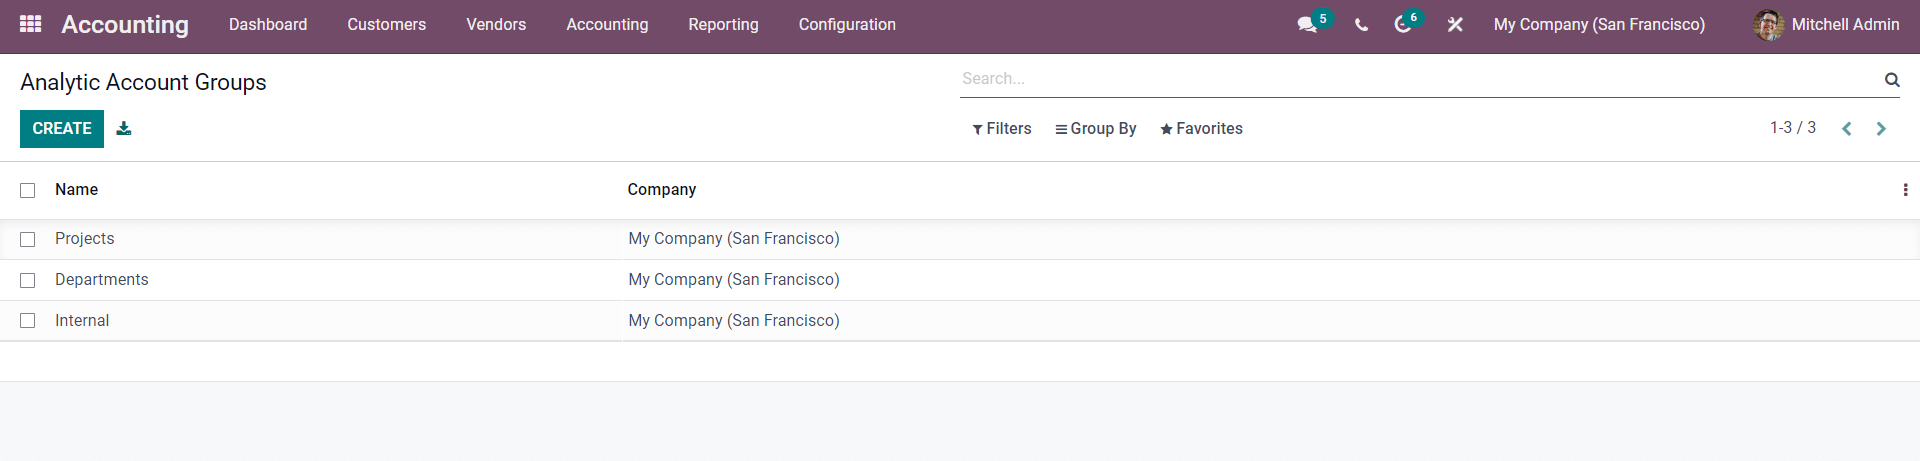Go to previous page arrow
Image resolution: width=1920 pixels, height=461 pixels.
coord(1847,128)
